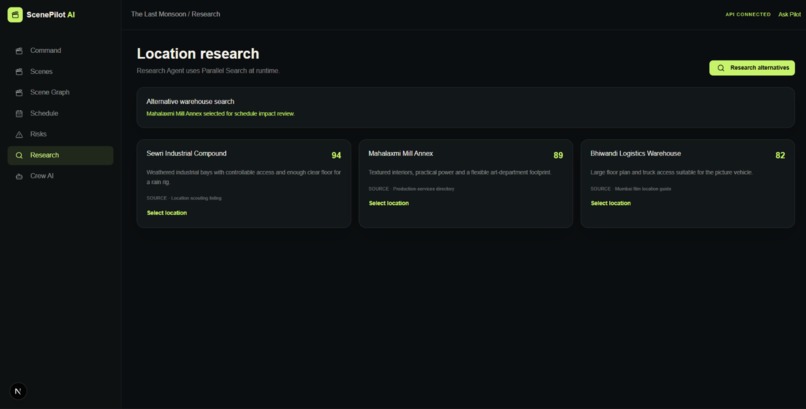This screenshot has height=409, width=806.
Task: Click the SOURCE line on Mahalaxmi card
Action: point(411,189)
